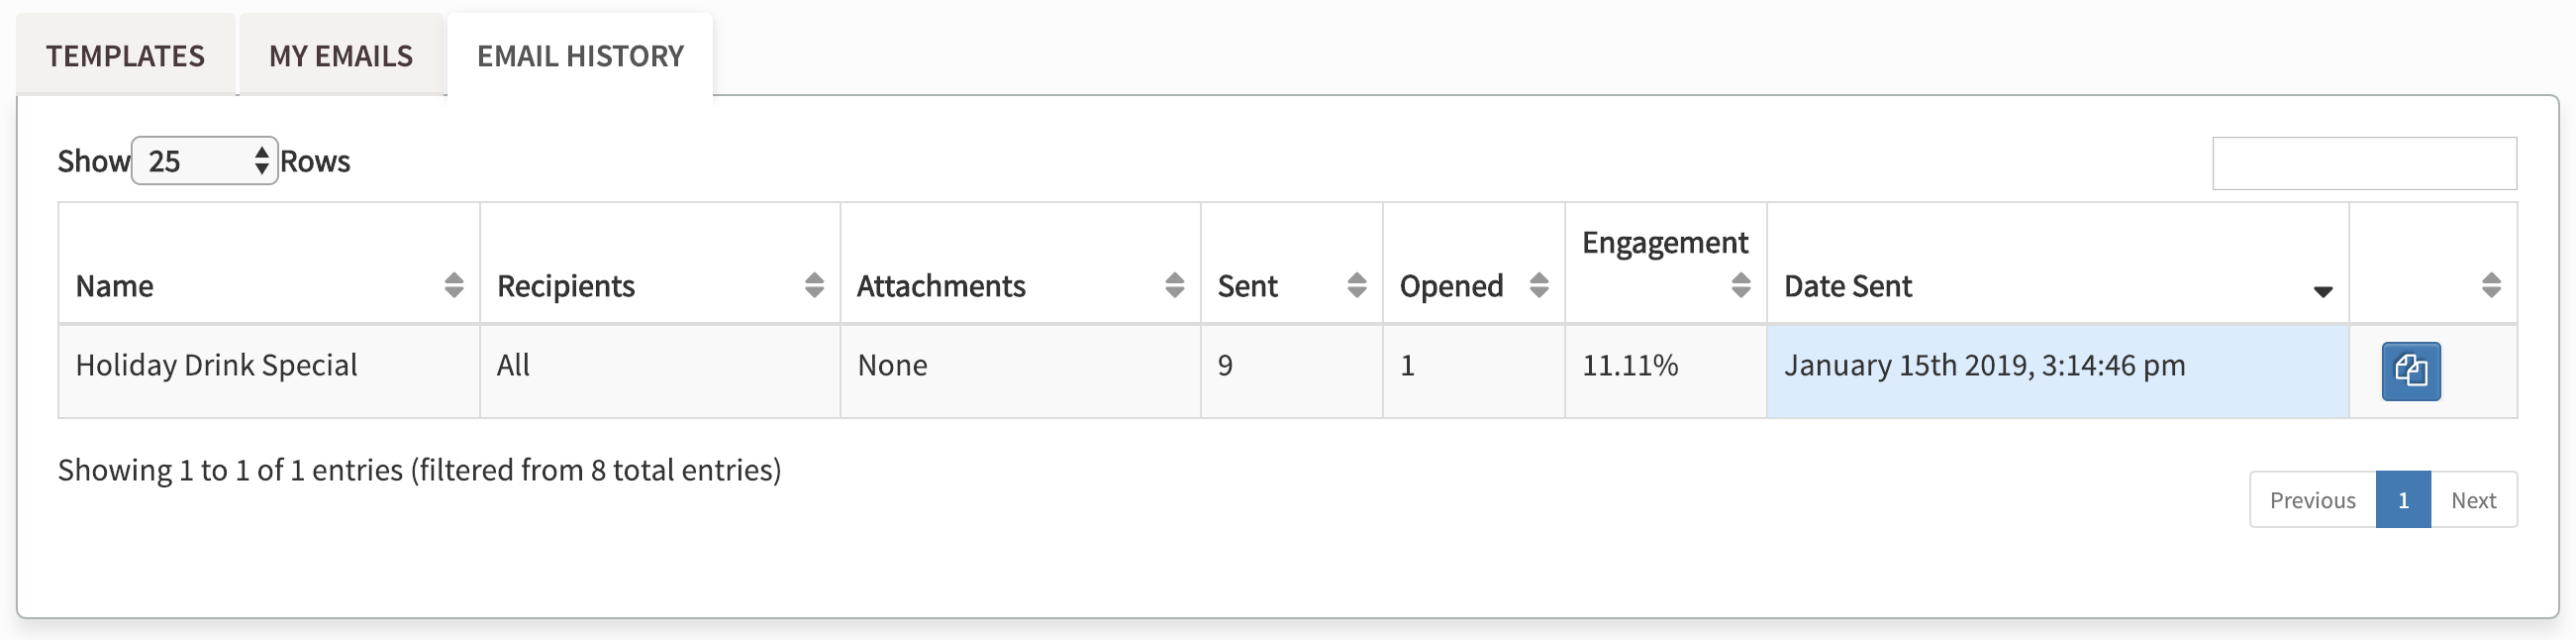This screenshot has height=640, width=2576.
Task: Sort by Attachments column arrows
Action: click(x=1174, y=286)
